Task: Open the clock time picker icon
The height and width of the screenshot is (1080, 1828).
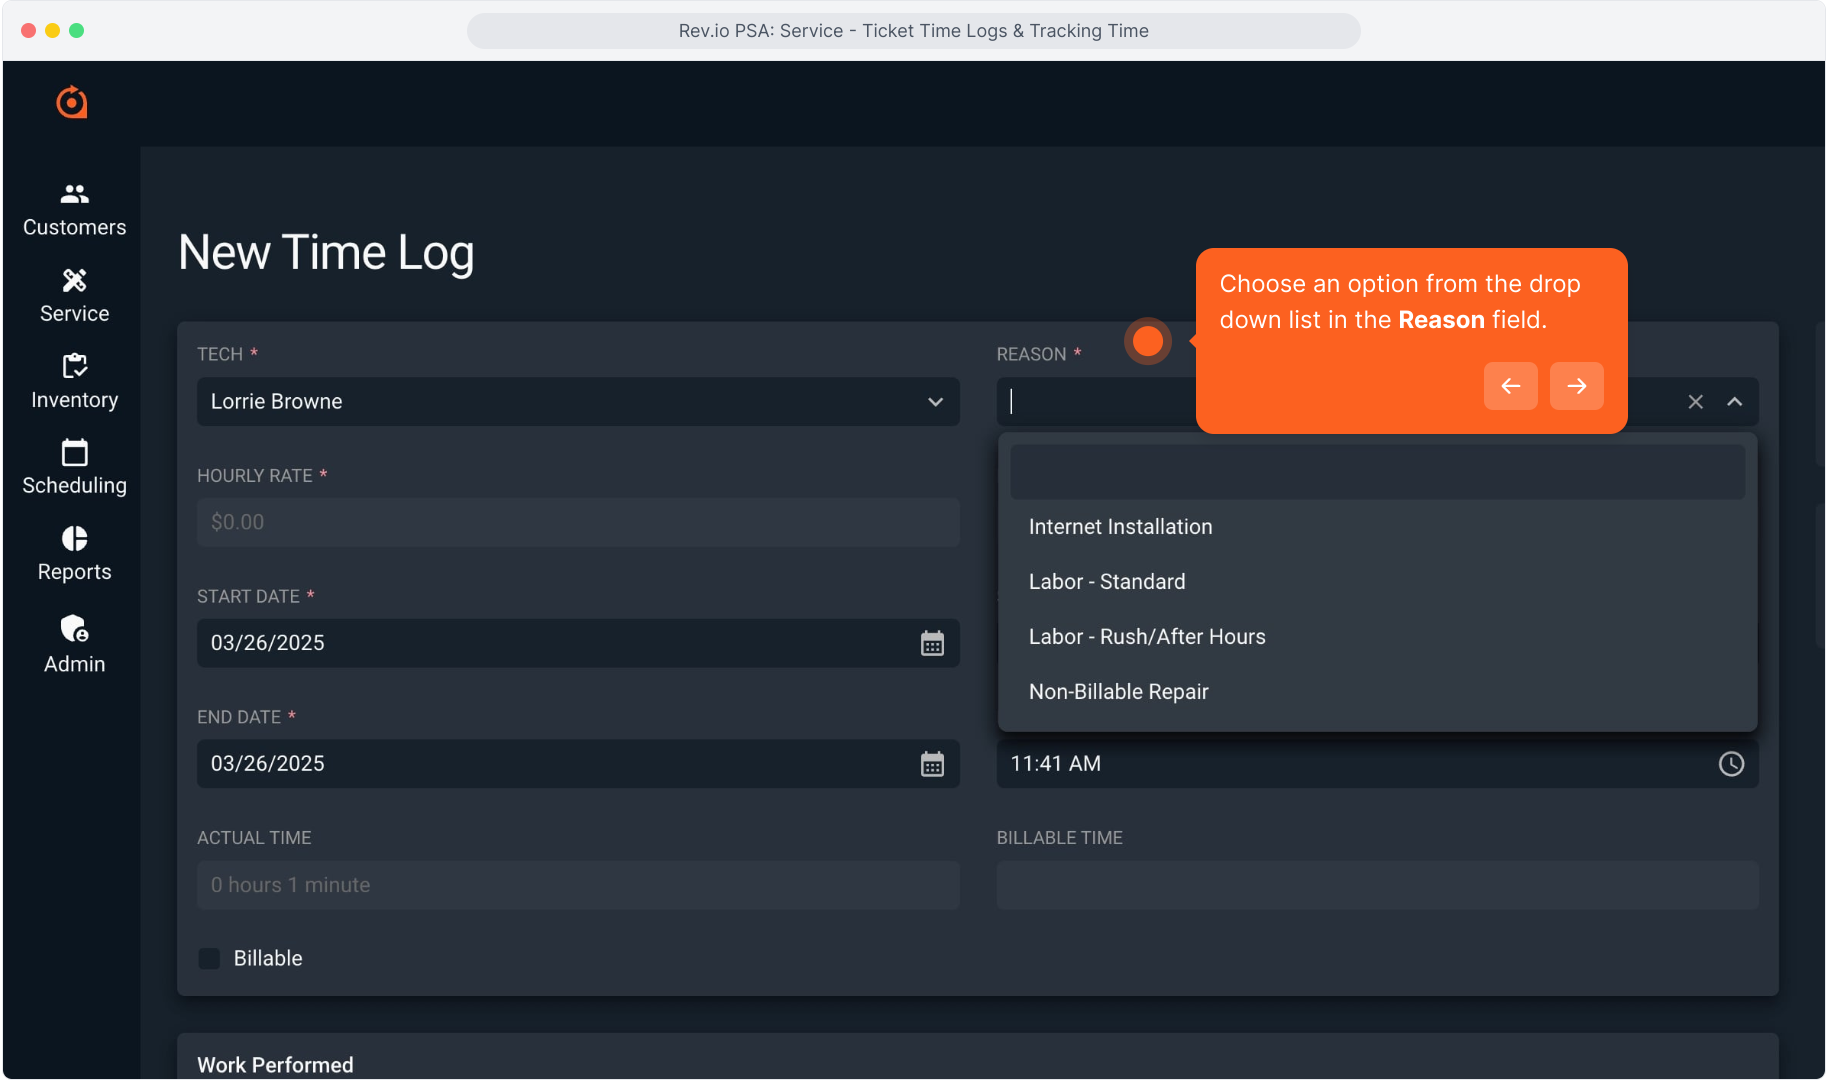Action: click(x=1731, y=764)
